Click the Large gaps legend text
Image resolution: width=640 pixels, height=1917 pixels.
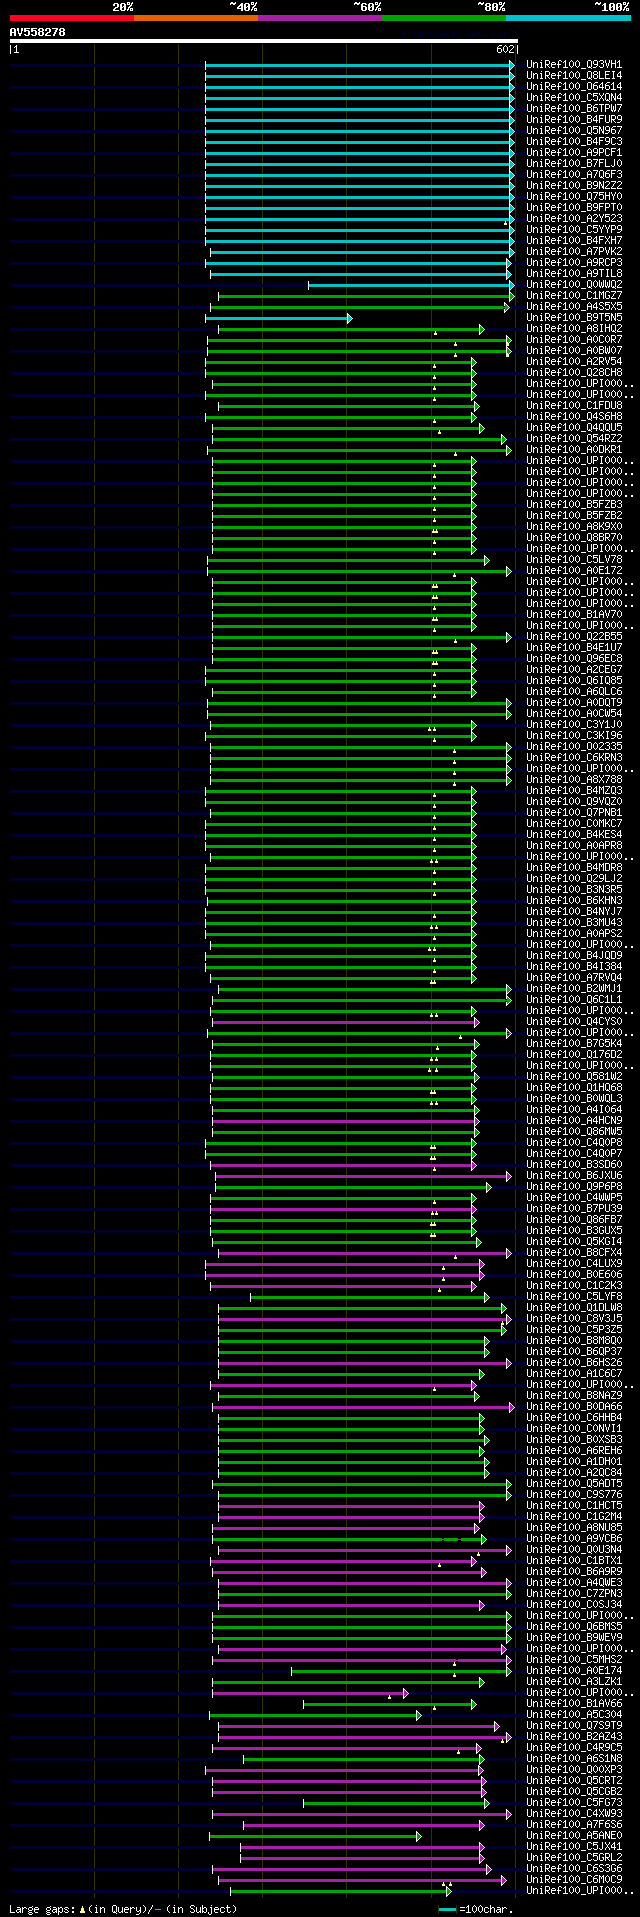tap(124, 1909)
